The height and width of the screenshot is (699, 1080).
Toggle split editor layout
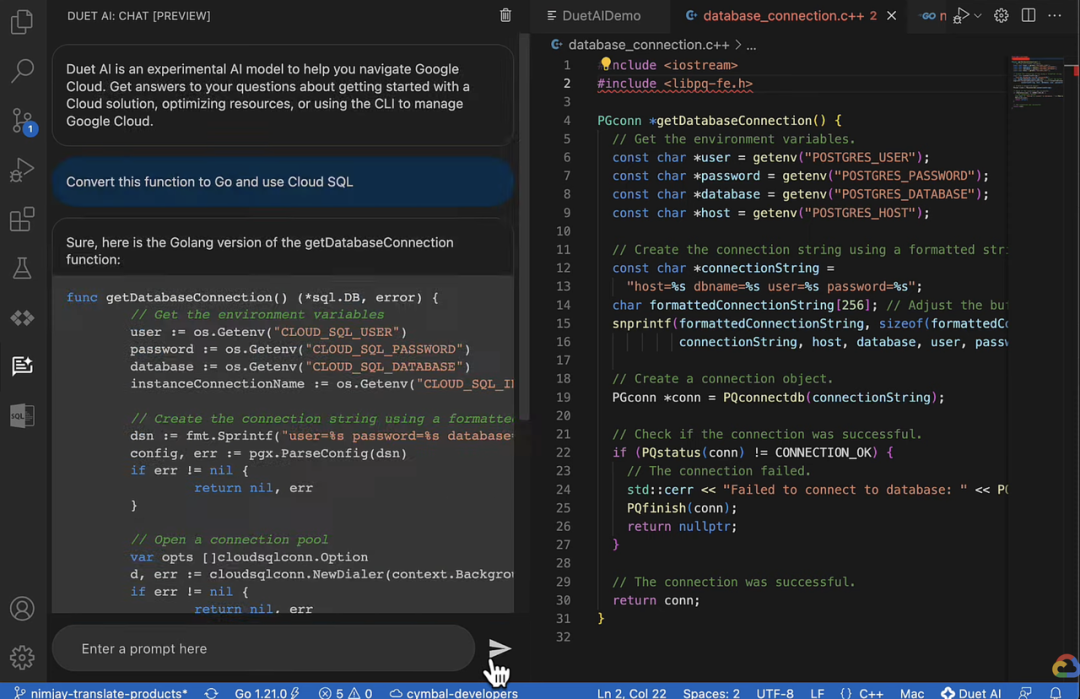(x=1028, y=16)
